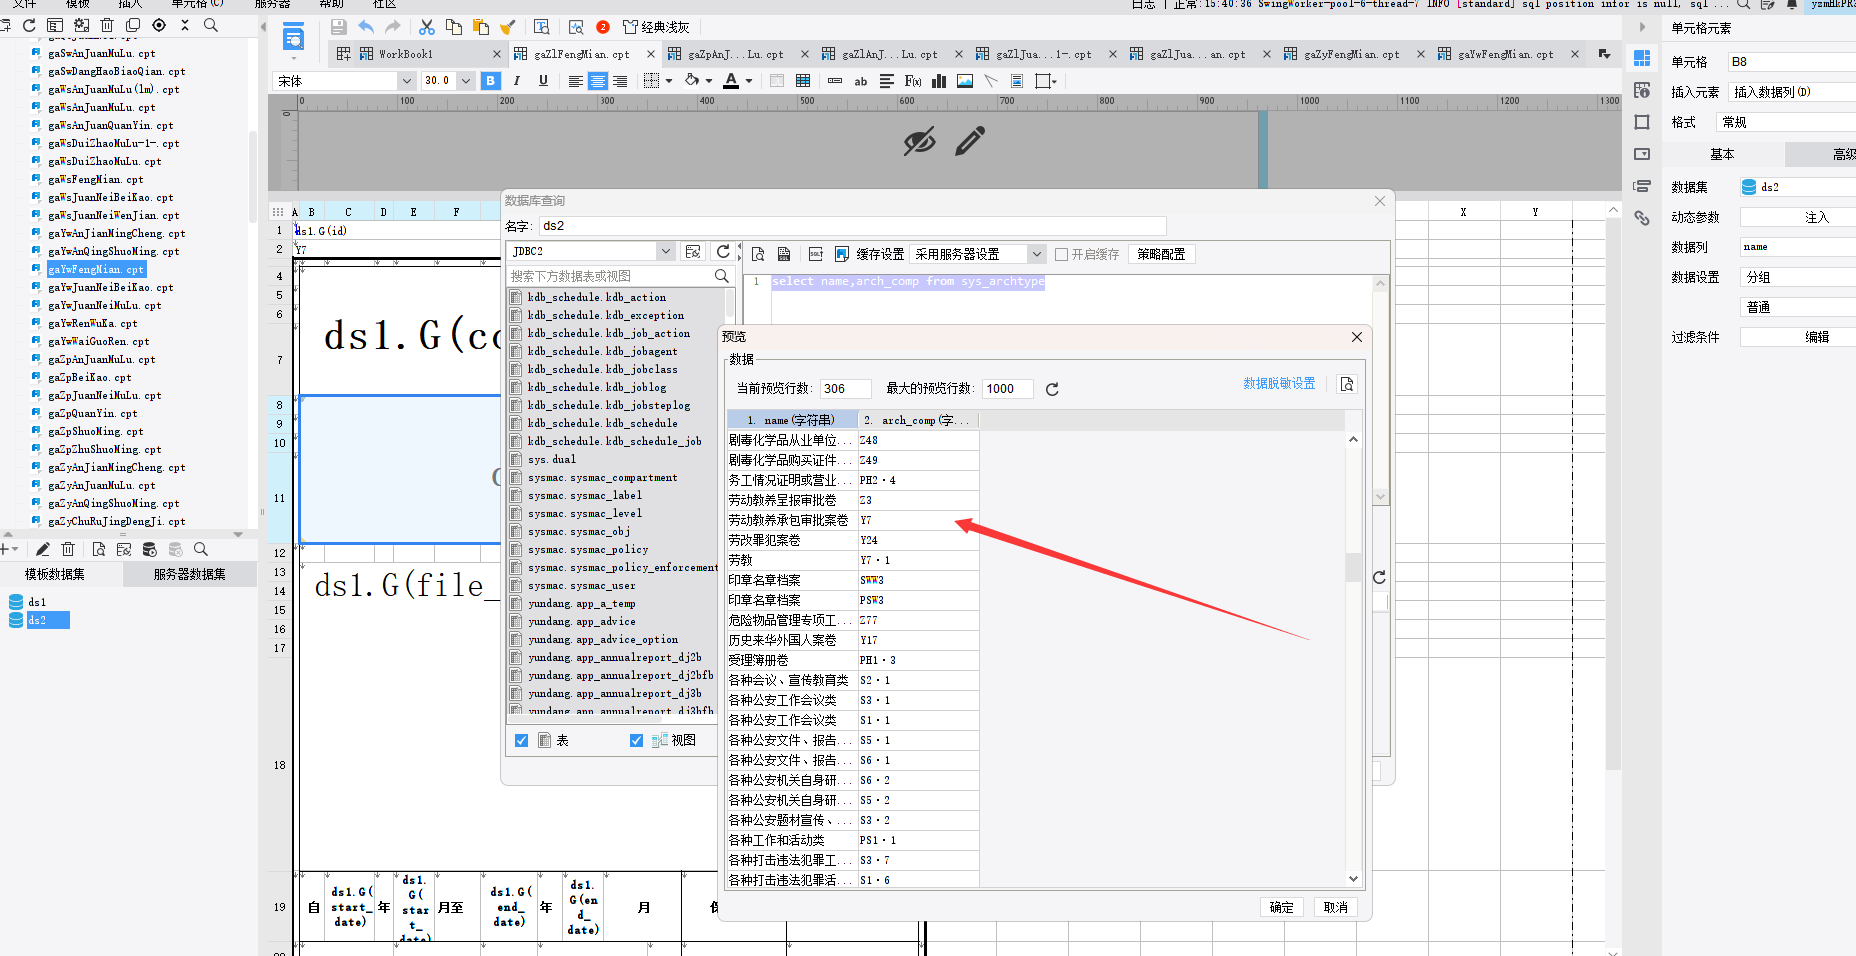Toggle bold formatting button

(x=490, y=81)
